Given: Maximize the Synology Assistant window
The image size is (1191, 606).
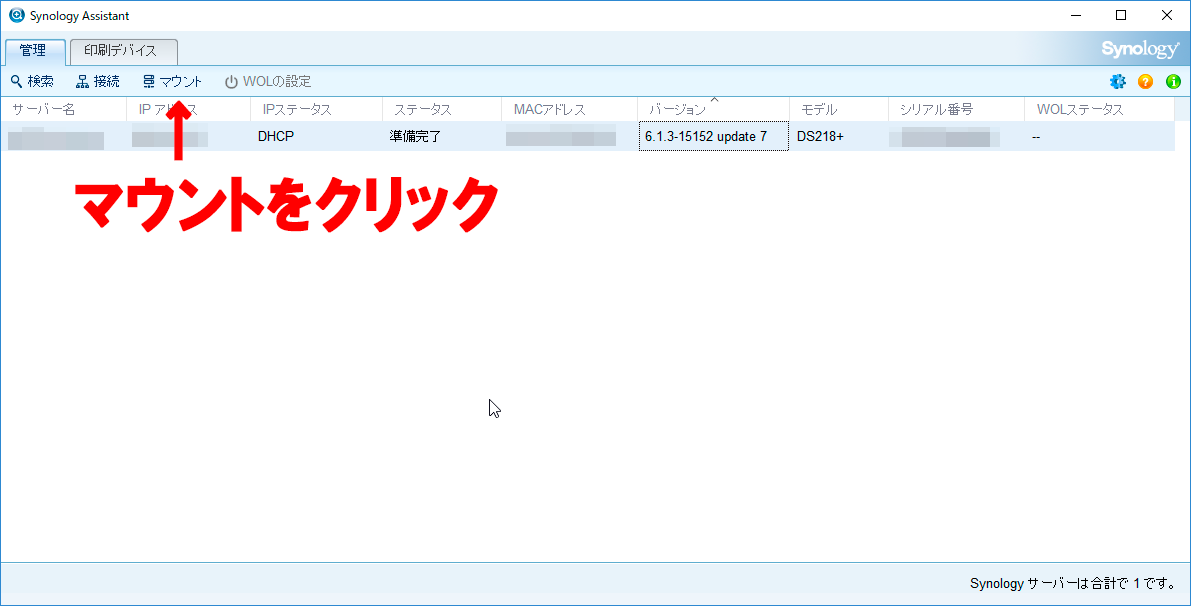Looking at the screenshot, I should [1121, 15].
